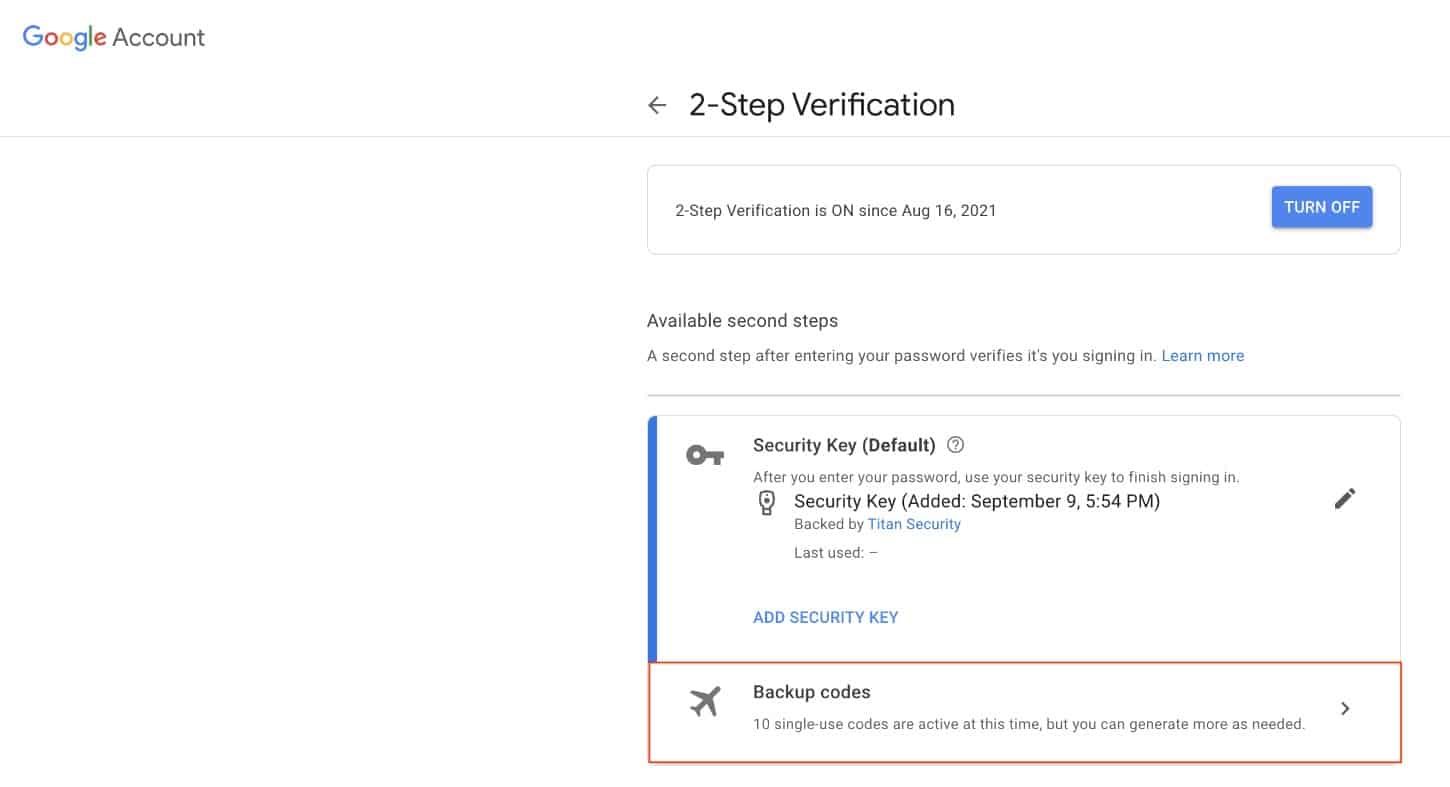
Task: Click the chevron arrow on the Backup codes row
Action: pyautogui.click(x=1345, y=708)
